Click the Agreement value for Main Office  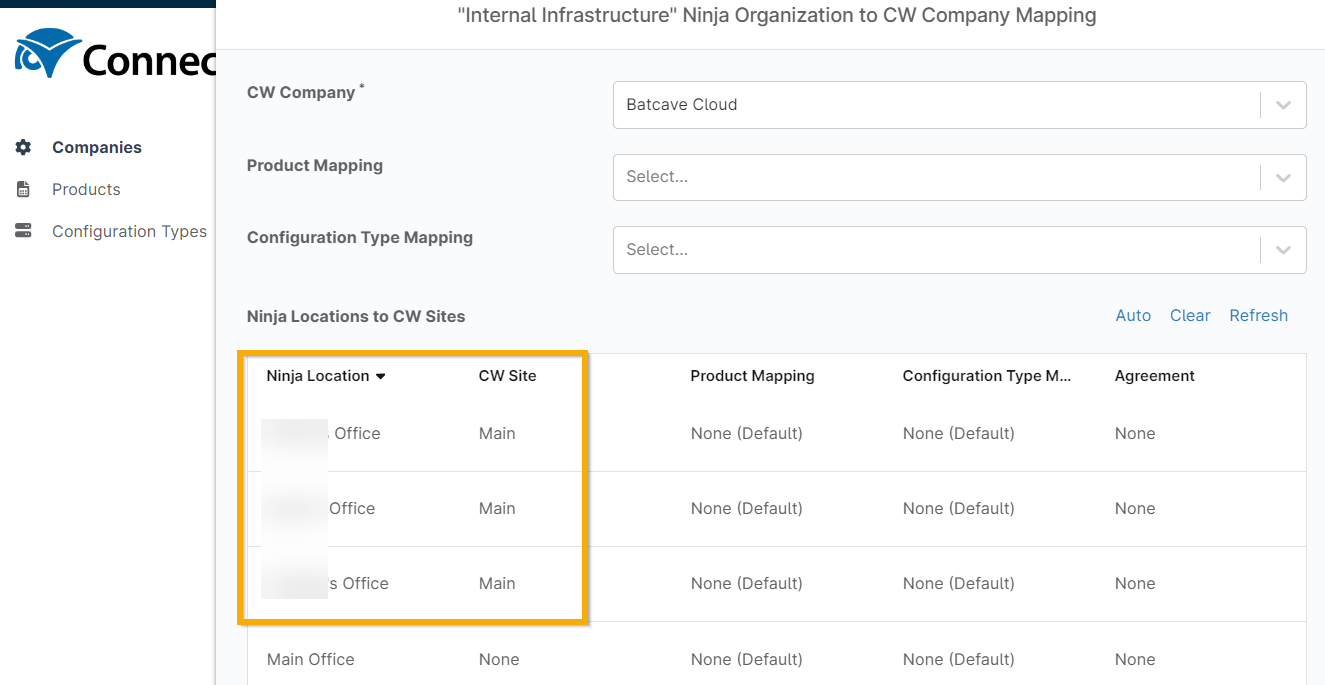(x=1134, y=659)
